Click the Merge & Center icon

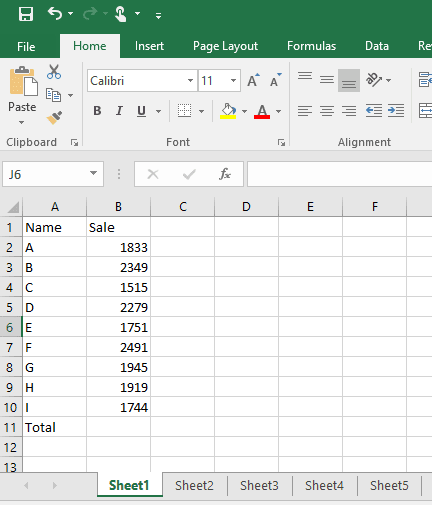(425, 111)
